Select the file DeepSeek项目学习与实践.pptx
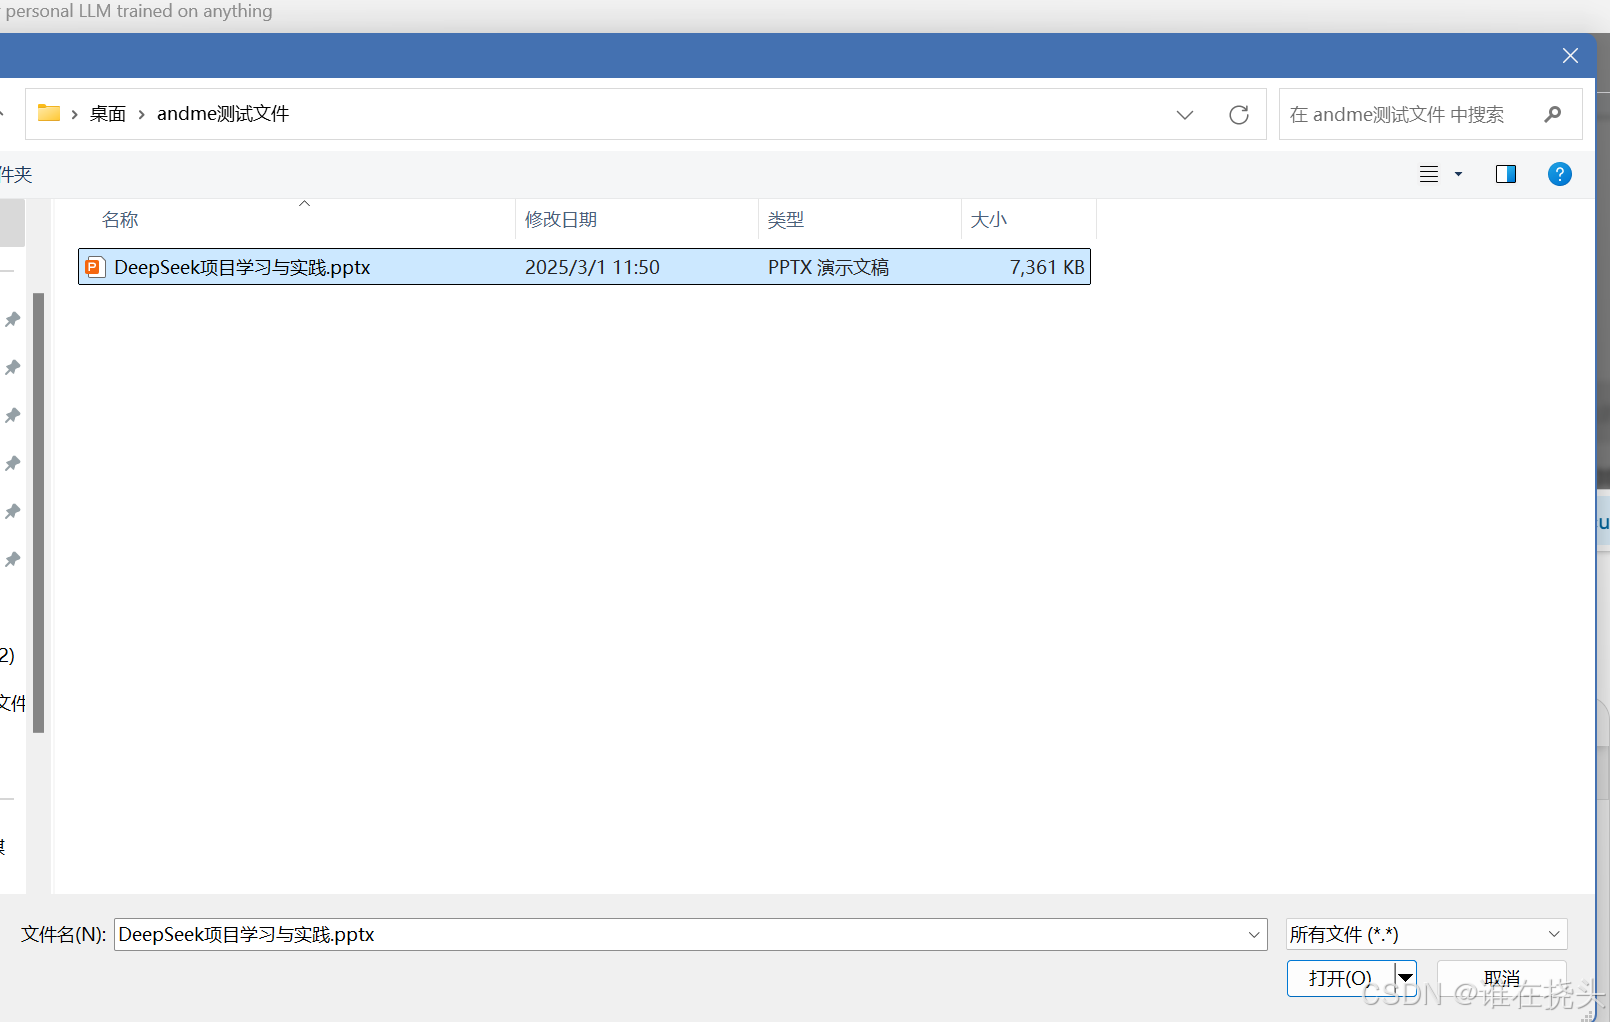 tap(584, 267)
